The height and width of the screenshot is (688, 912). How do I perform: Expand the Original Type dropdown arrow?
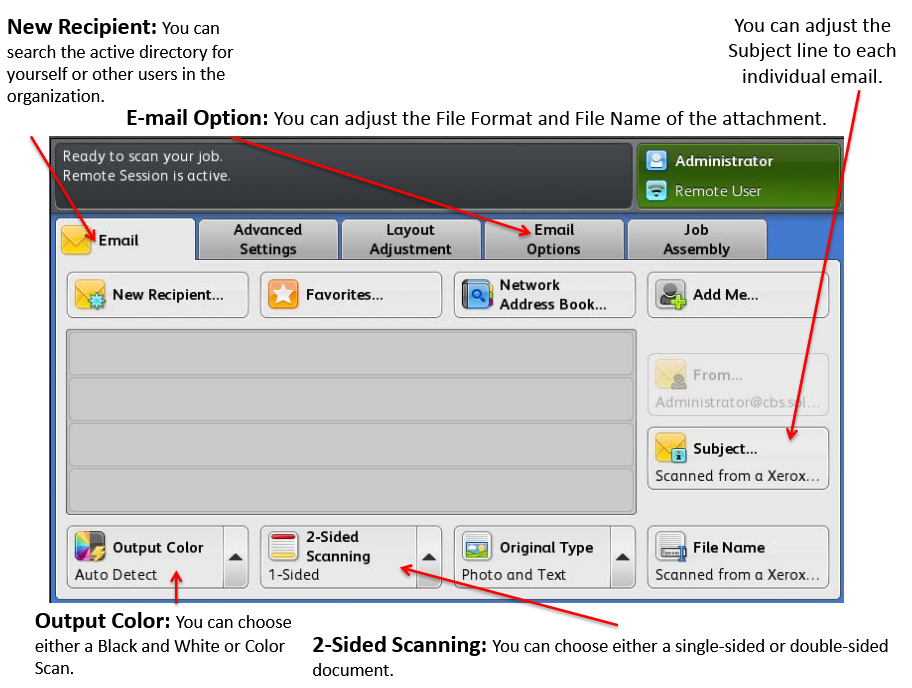(x=622, y=557)
